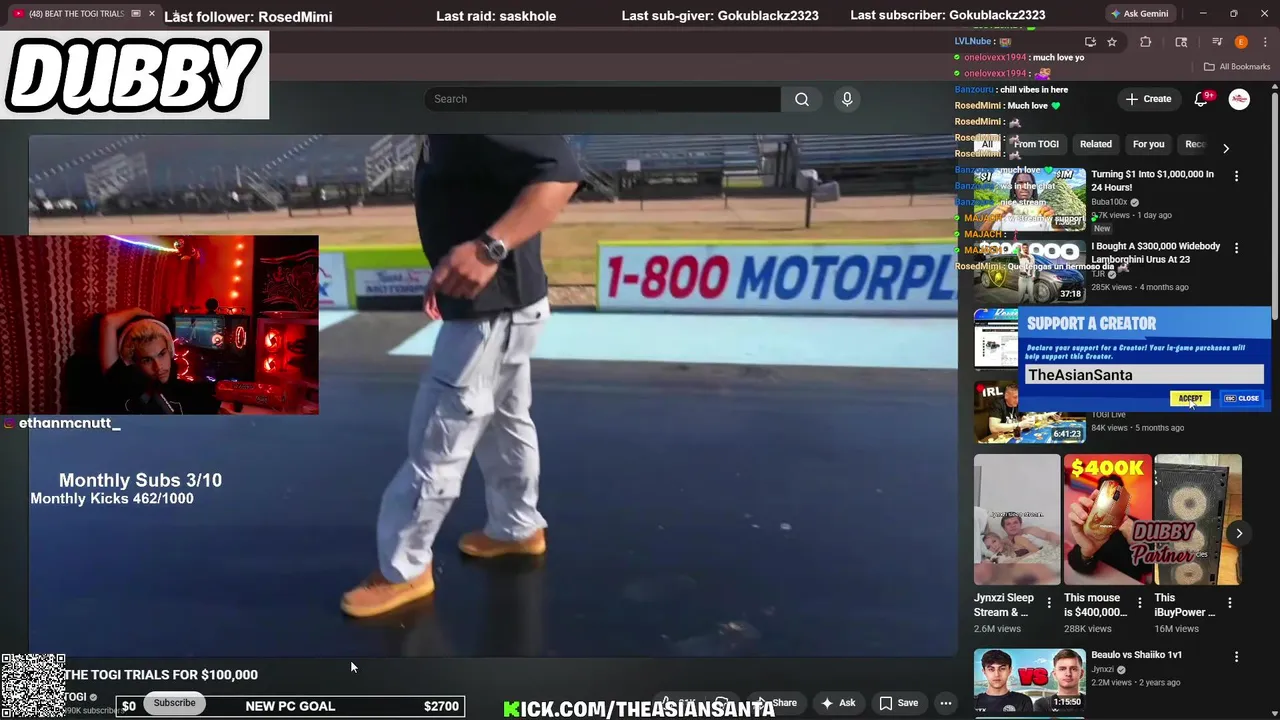Open the All Bookmarks folder
Image resolution: width=1280 pixels, height=720 pixels.
(1237, 67)
